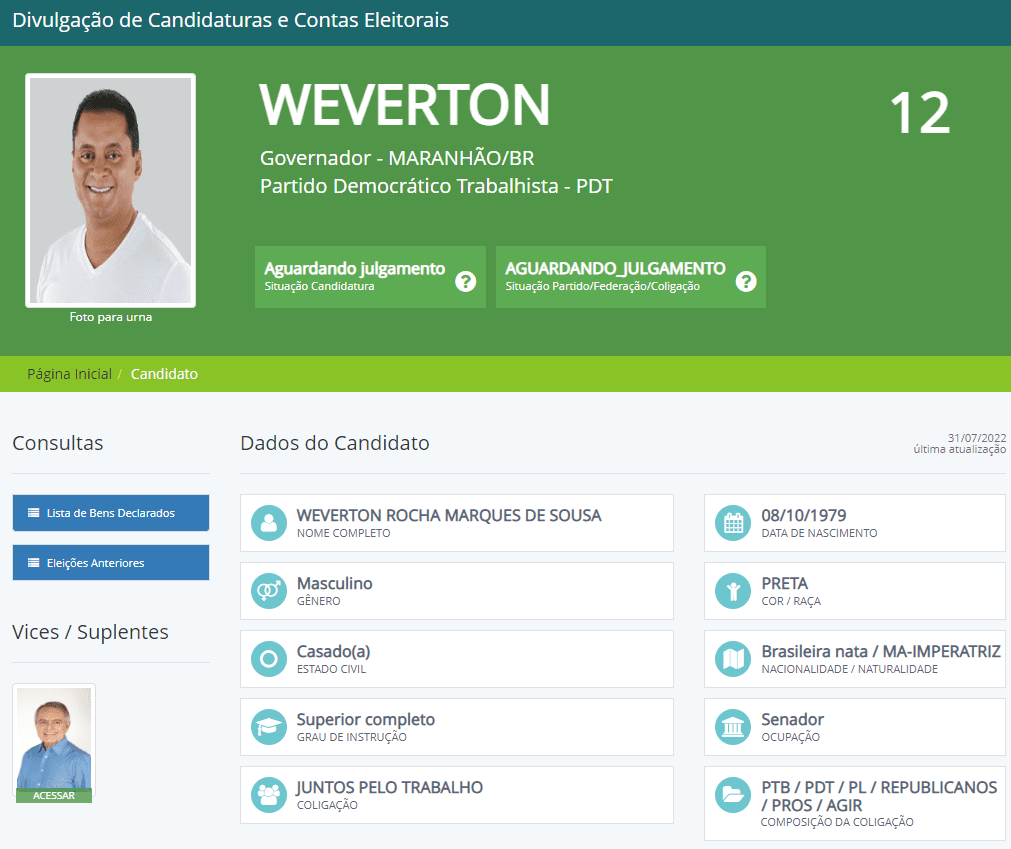The width and height of the screenshot is (1011, 849).
Task: Click the folder icon for Composição da Coligação
Action: pyautogui.click(x=733, y=795)
